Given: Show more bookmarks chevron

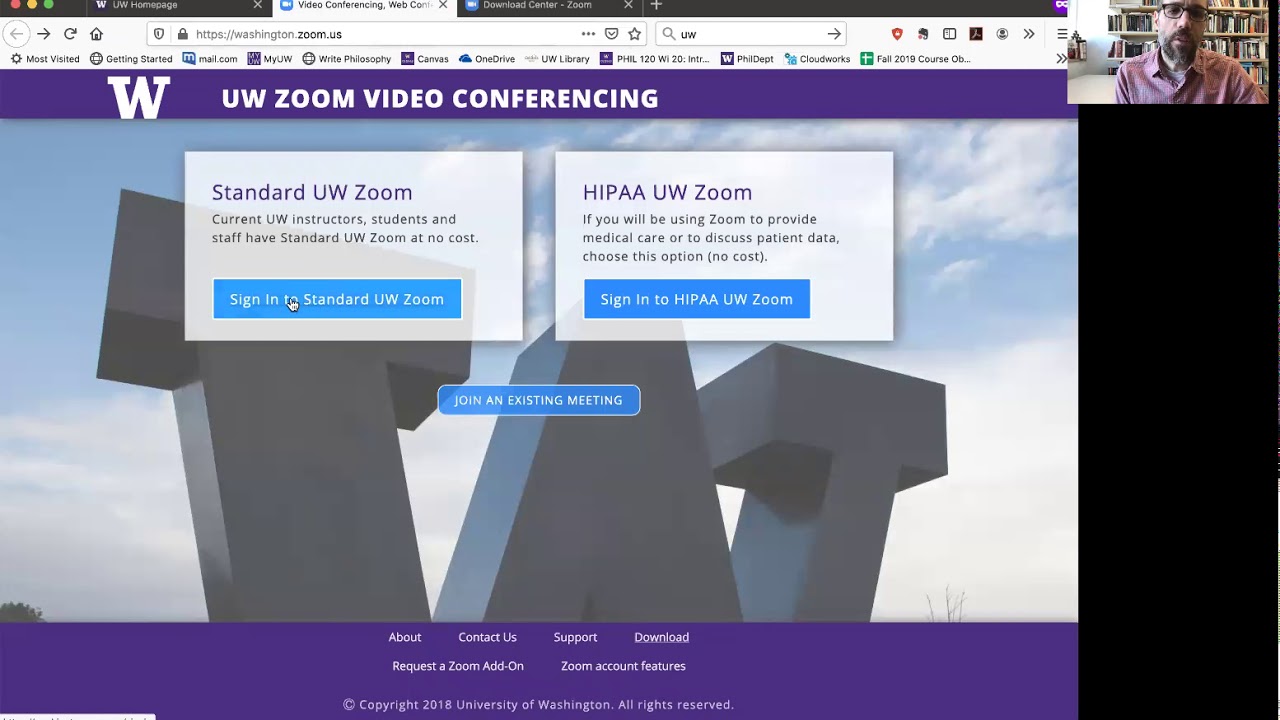Looking at the screenshot, I should 1061,59.
